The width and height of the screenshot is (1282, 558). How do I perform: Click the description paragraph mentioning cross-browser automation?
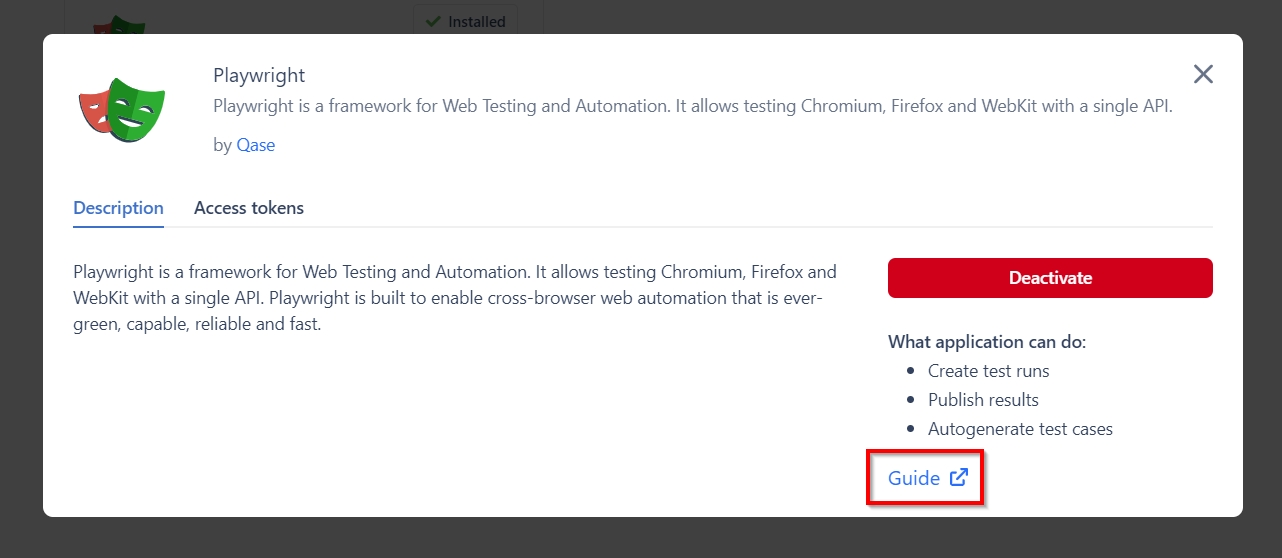coord(455,298)
